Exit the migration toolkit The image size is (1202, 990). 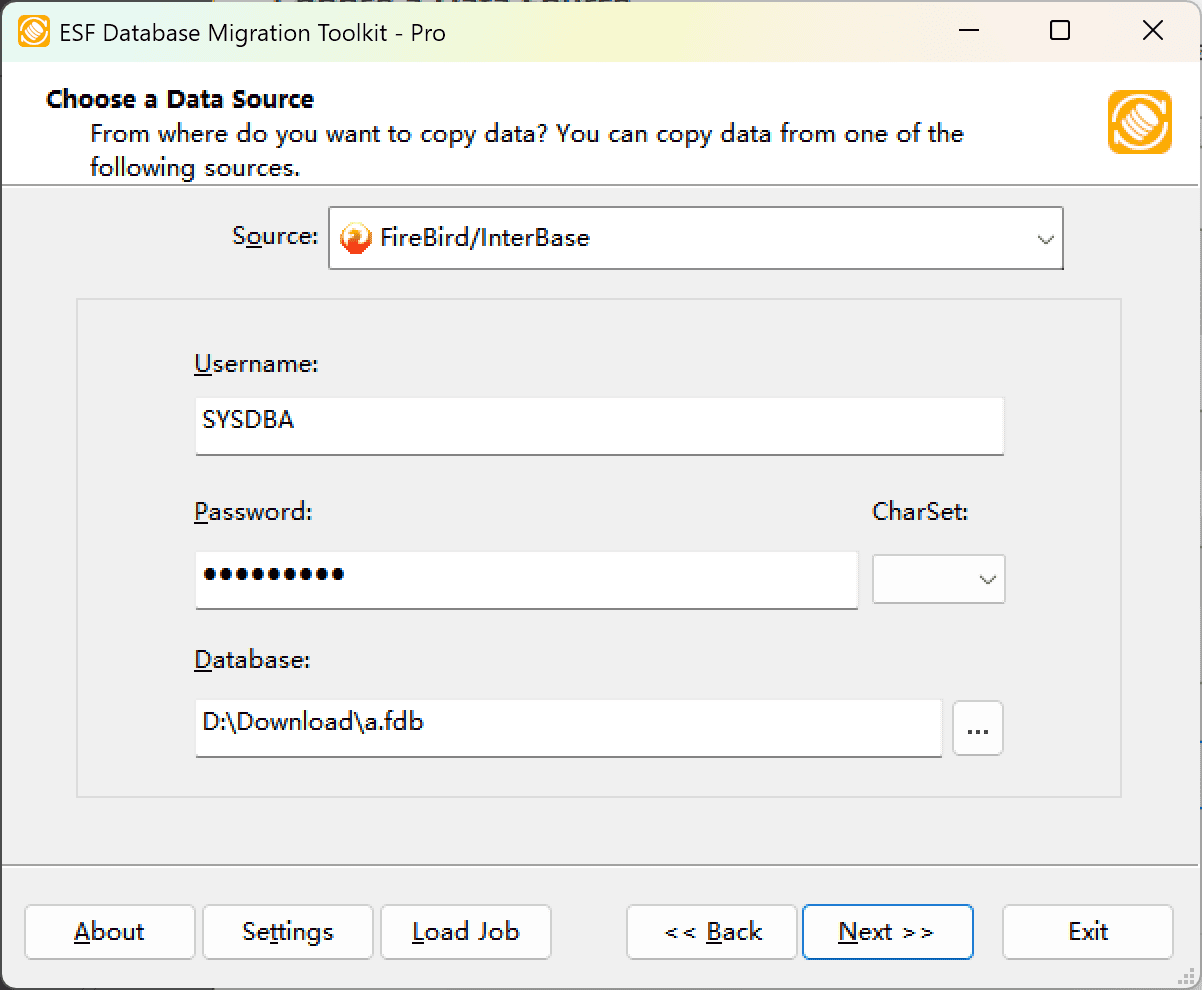click(x=1087, y=931)
